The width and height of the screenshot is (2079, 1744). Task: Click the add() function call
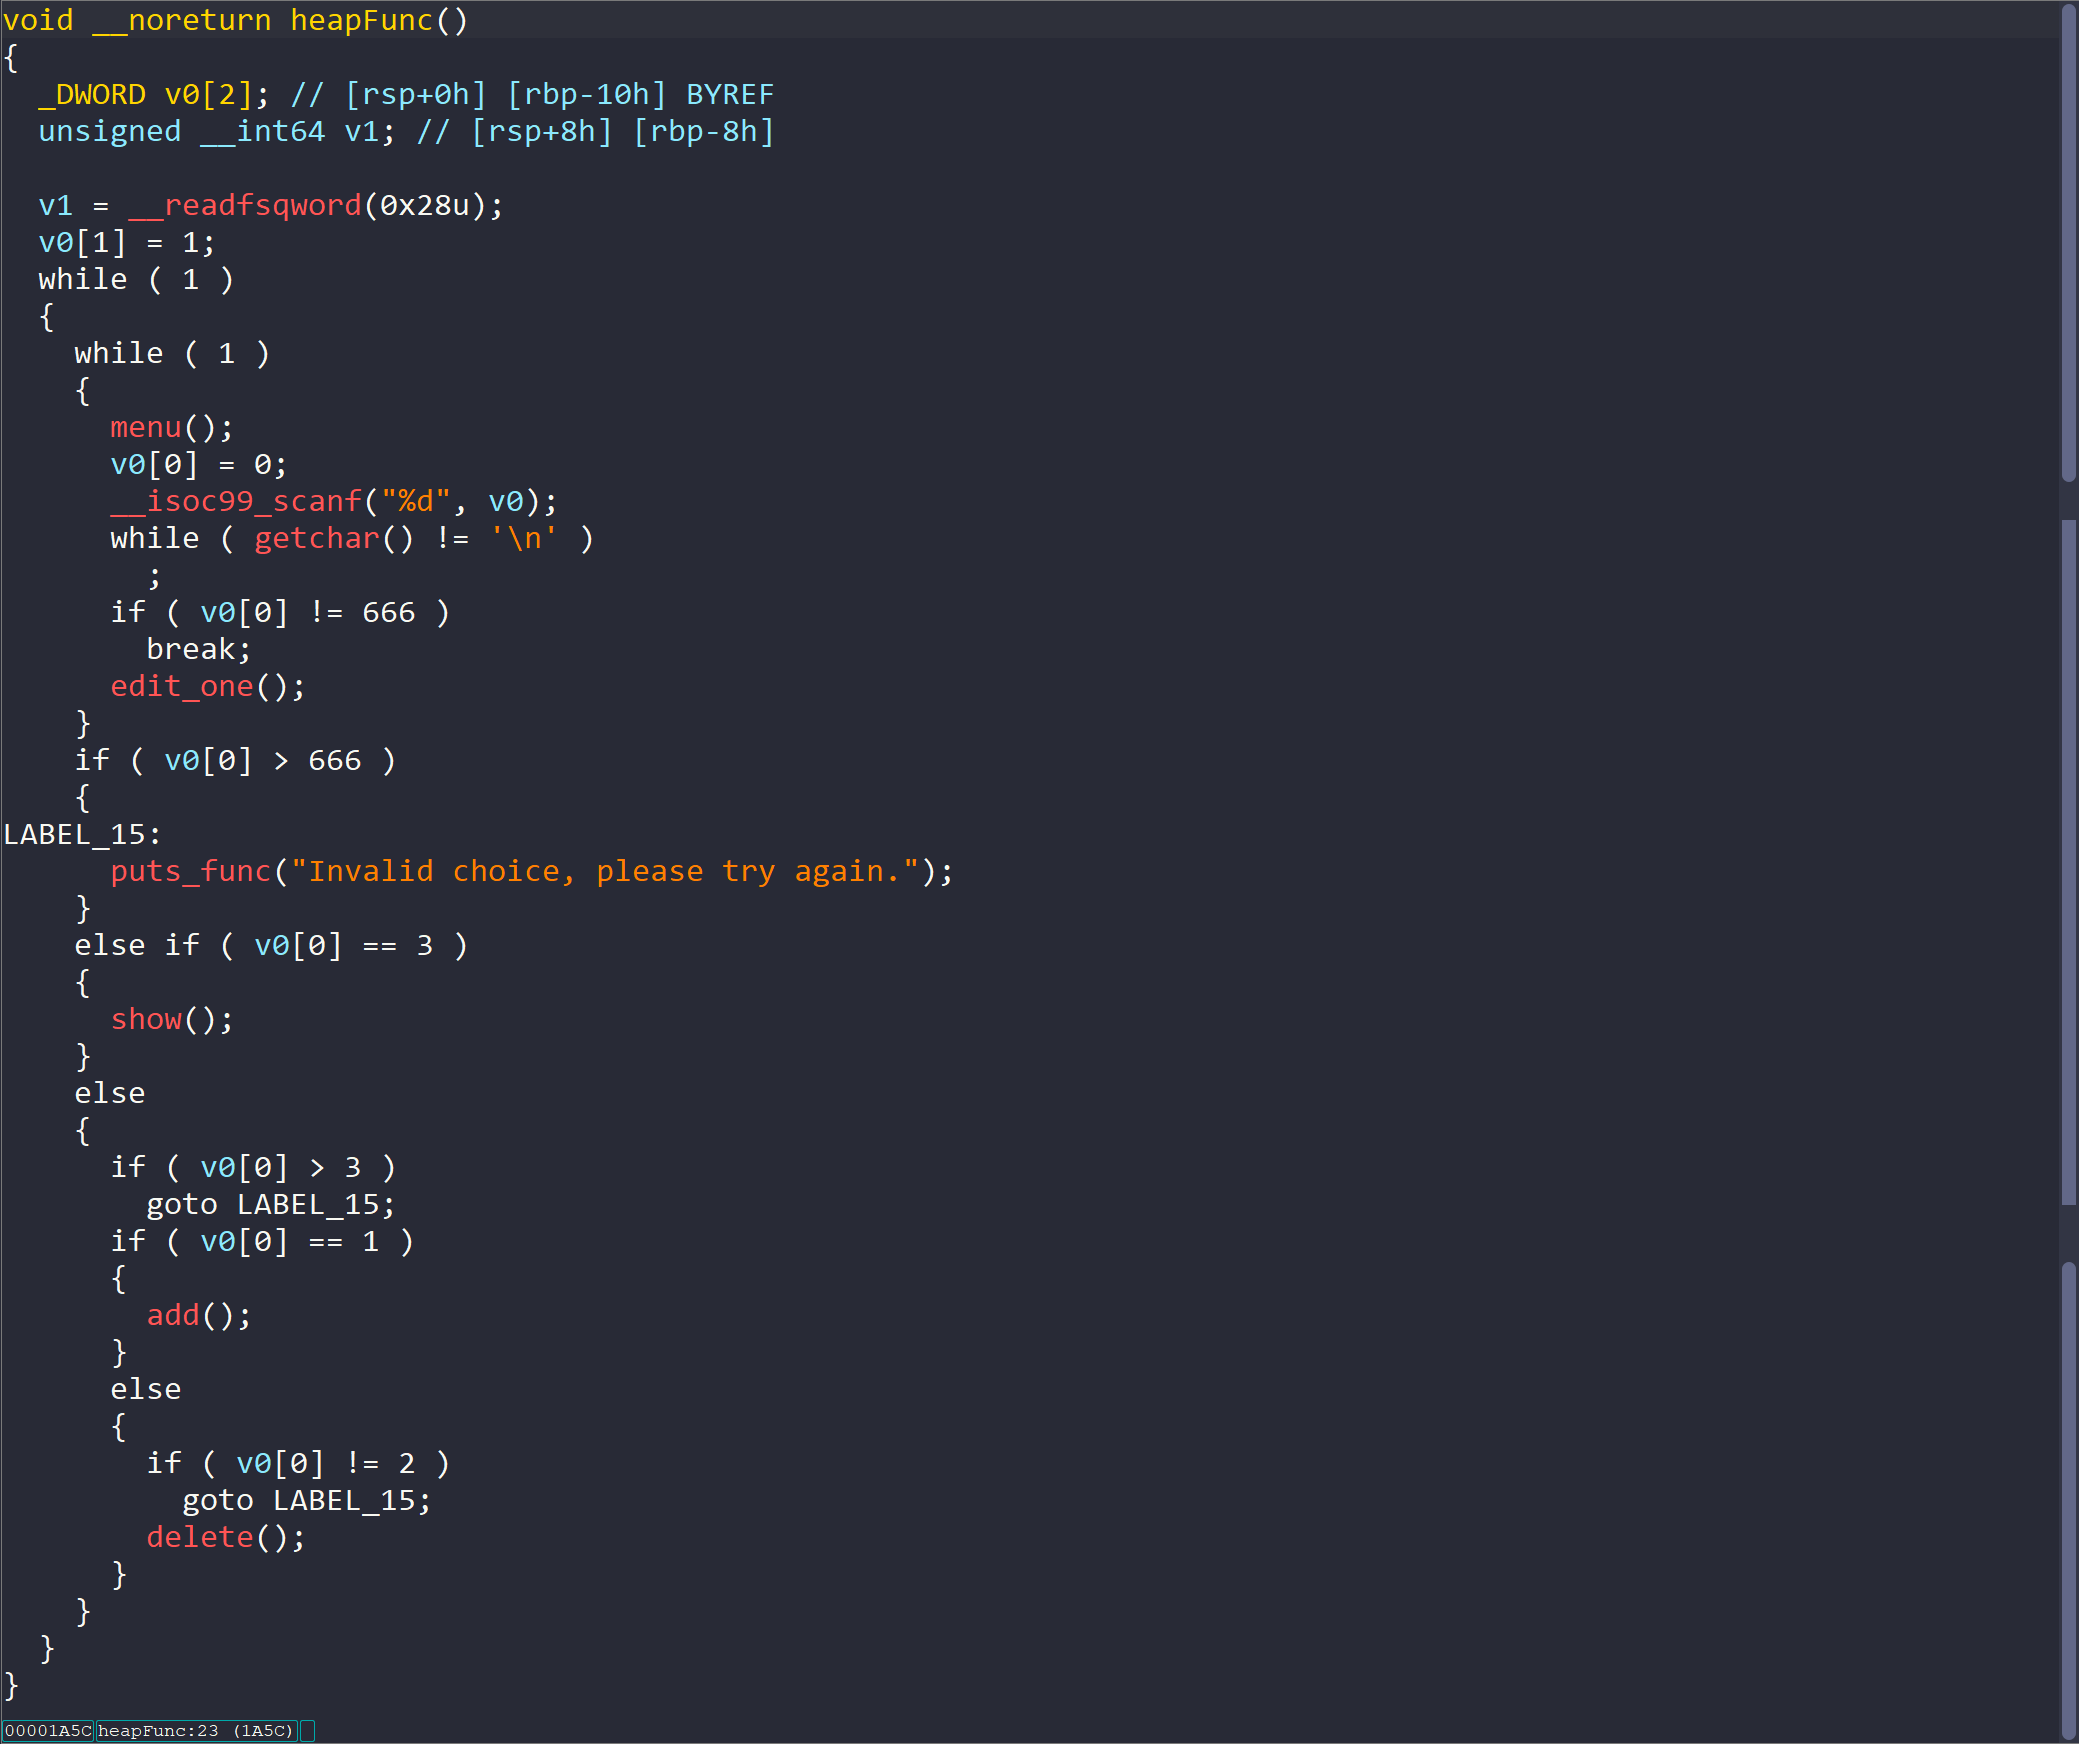172,1316
